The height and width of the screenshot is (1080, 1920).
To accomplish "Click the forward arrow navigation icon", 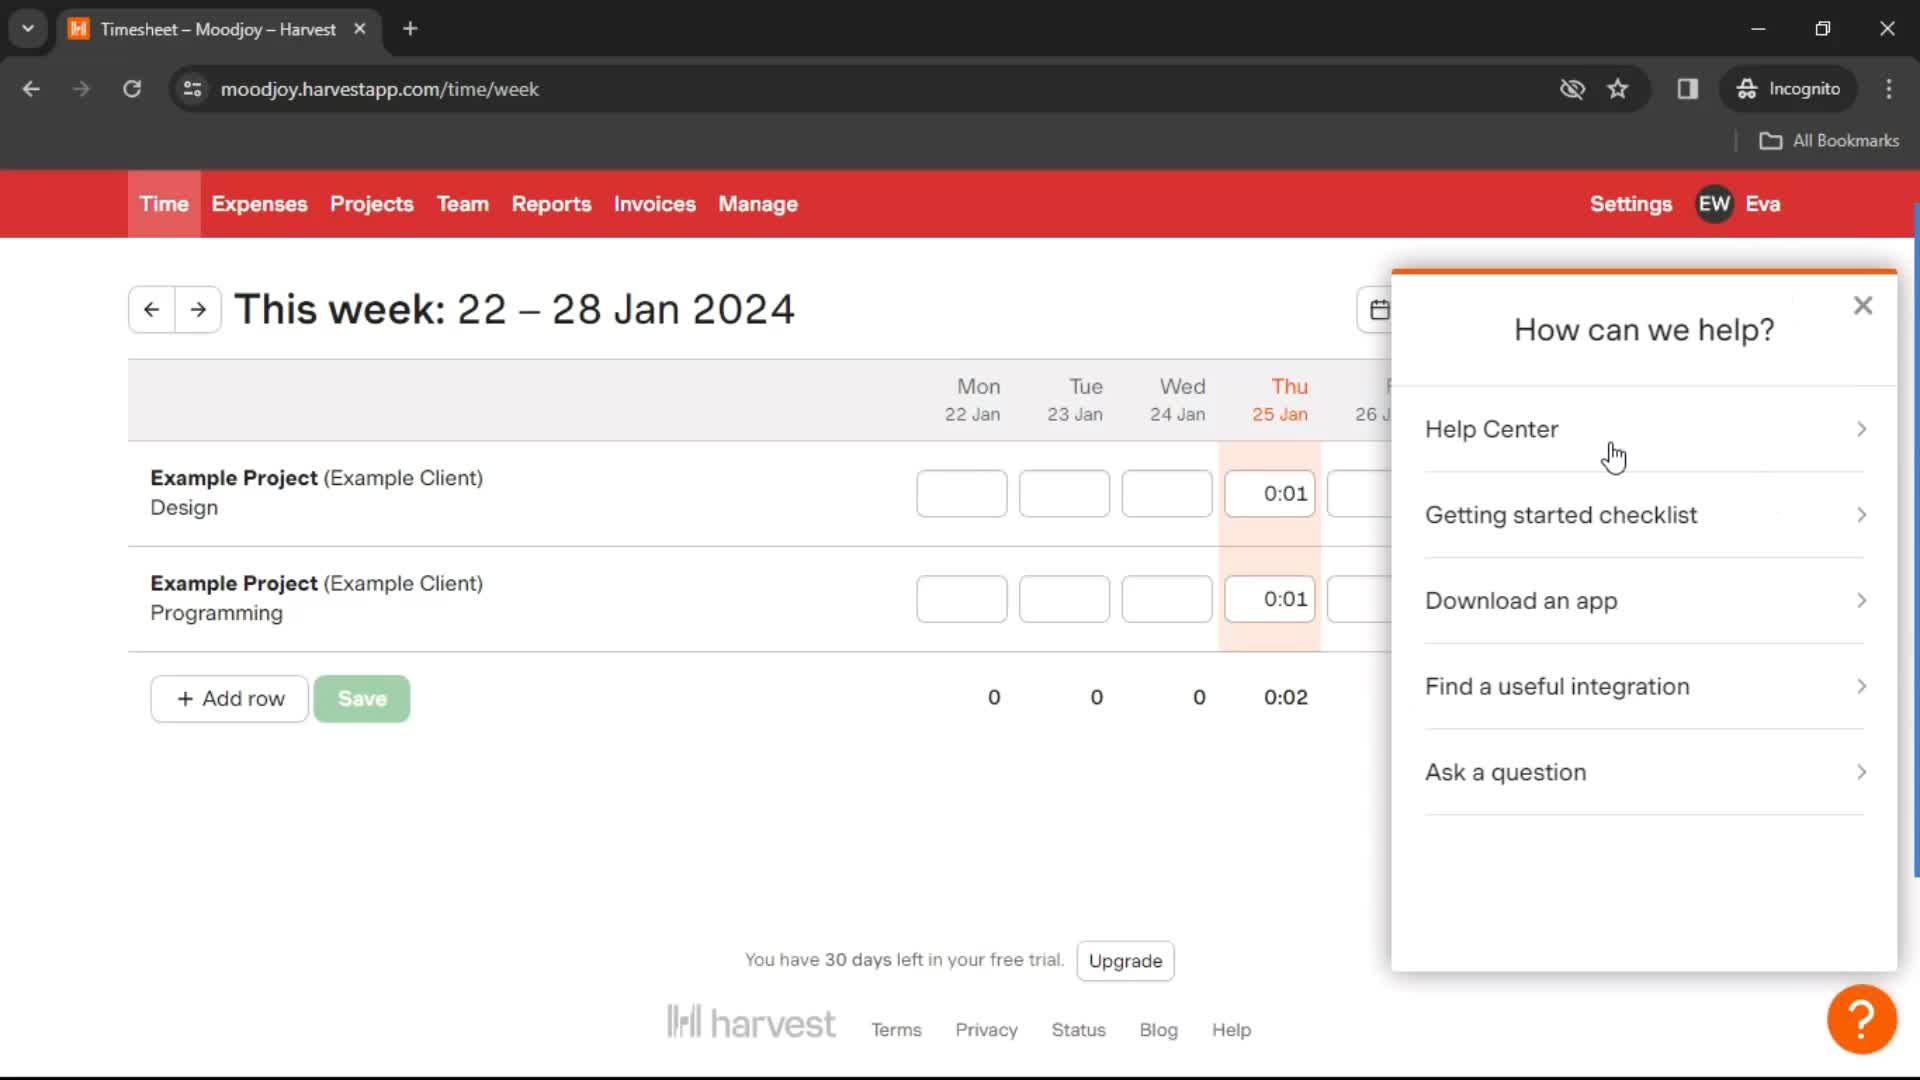I will coord(198,309).
